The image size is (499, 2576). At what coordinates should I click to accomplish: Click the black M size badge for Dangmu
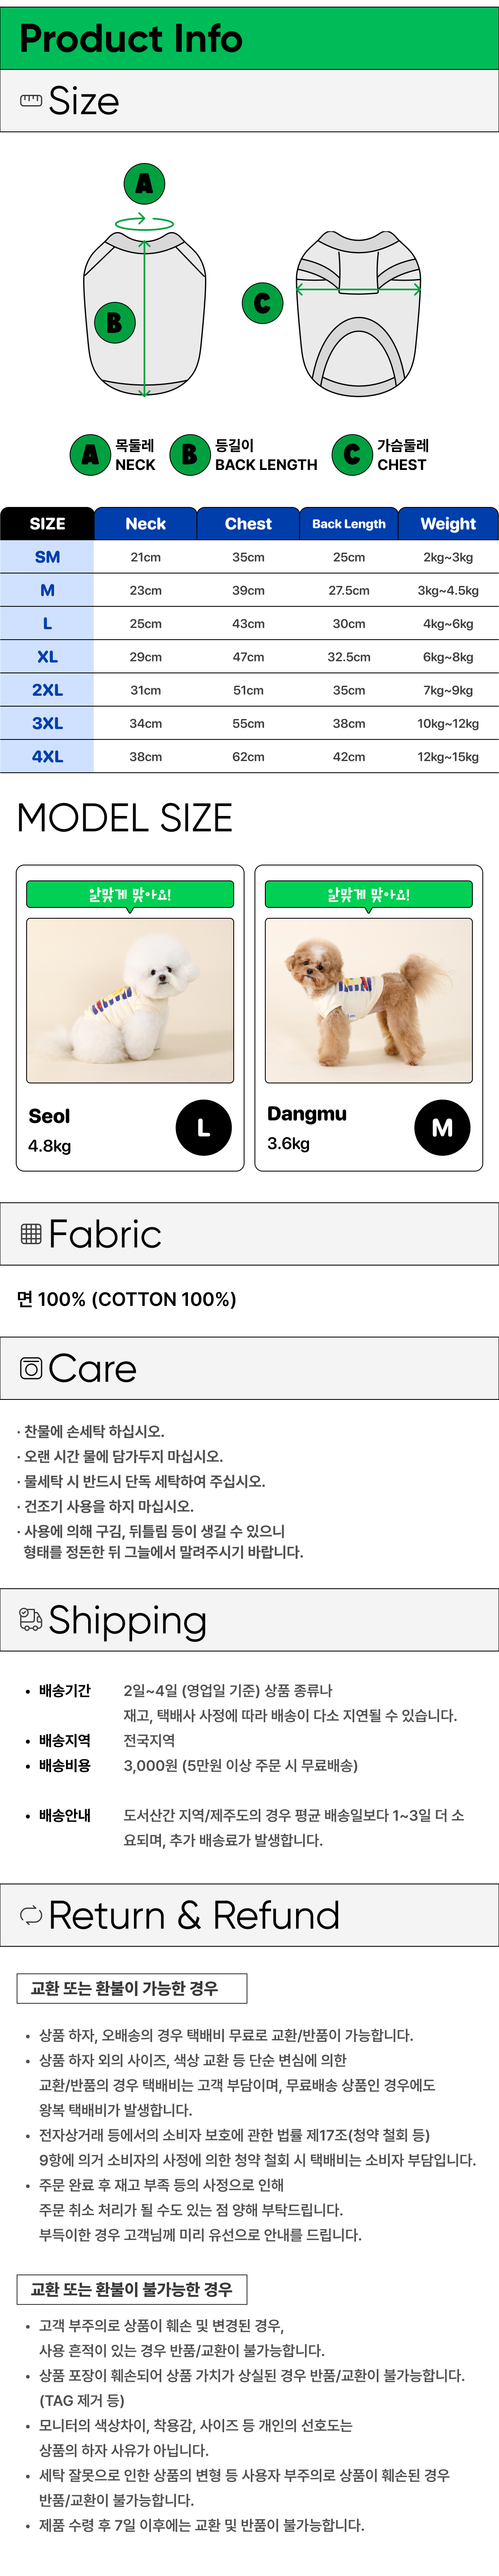pyautogui.click(x=442, y=1127)
